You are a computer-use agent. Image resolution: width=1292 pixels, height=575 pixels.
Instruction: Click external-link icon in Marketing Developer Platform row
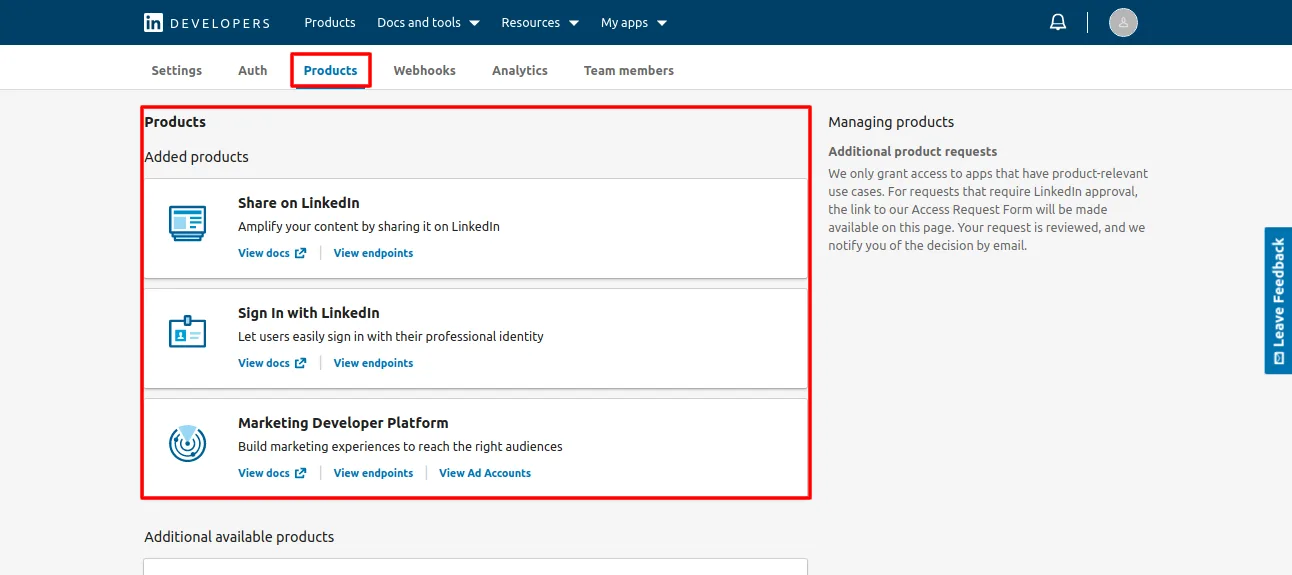(x=300, y=473)
